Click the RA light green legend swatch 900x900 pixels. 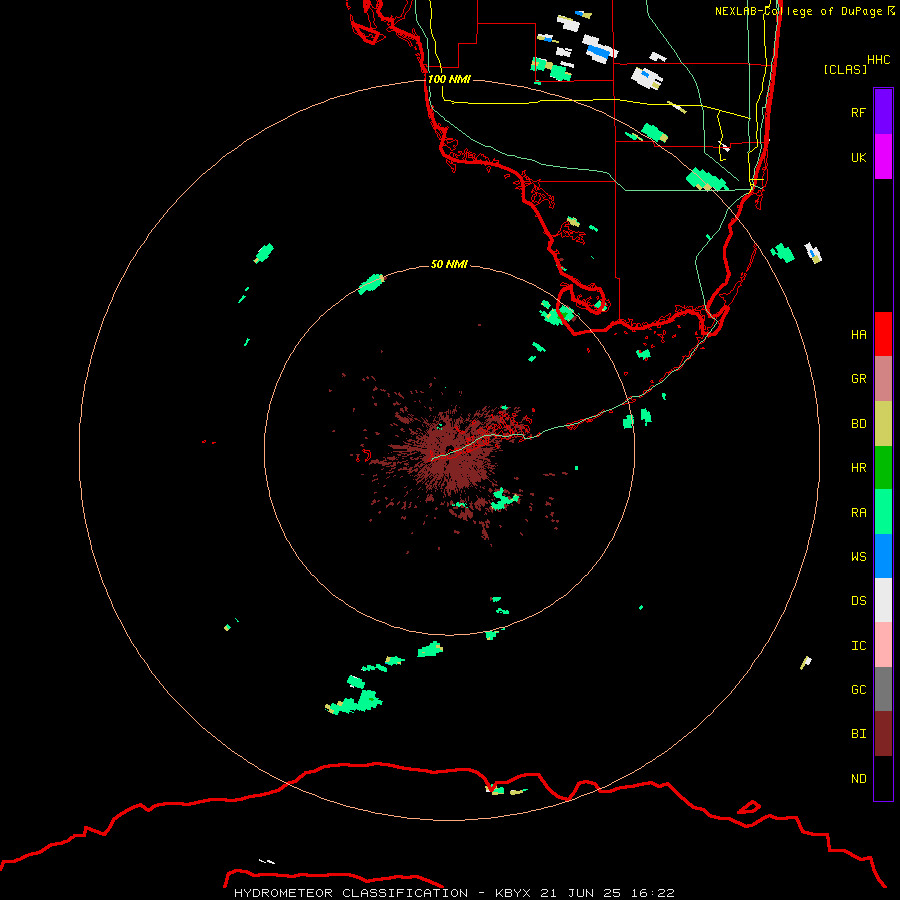pyautogui.click(x=883, y=512)
